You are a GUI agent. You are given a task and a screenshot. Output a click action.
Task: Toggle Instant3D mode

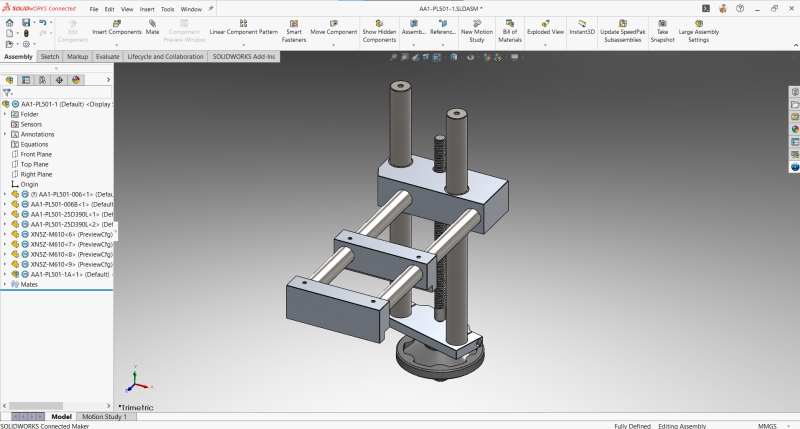click(x=582, y=24)
